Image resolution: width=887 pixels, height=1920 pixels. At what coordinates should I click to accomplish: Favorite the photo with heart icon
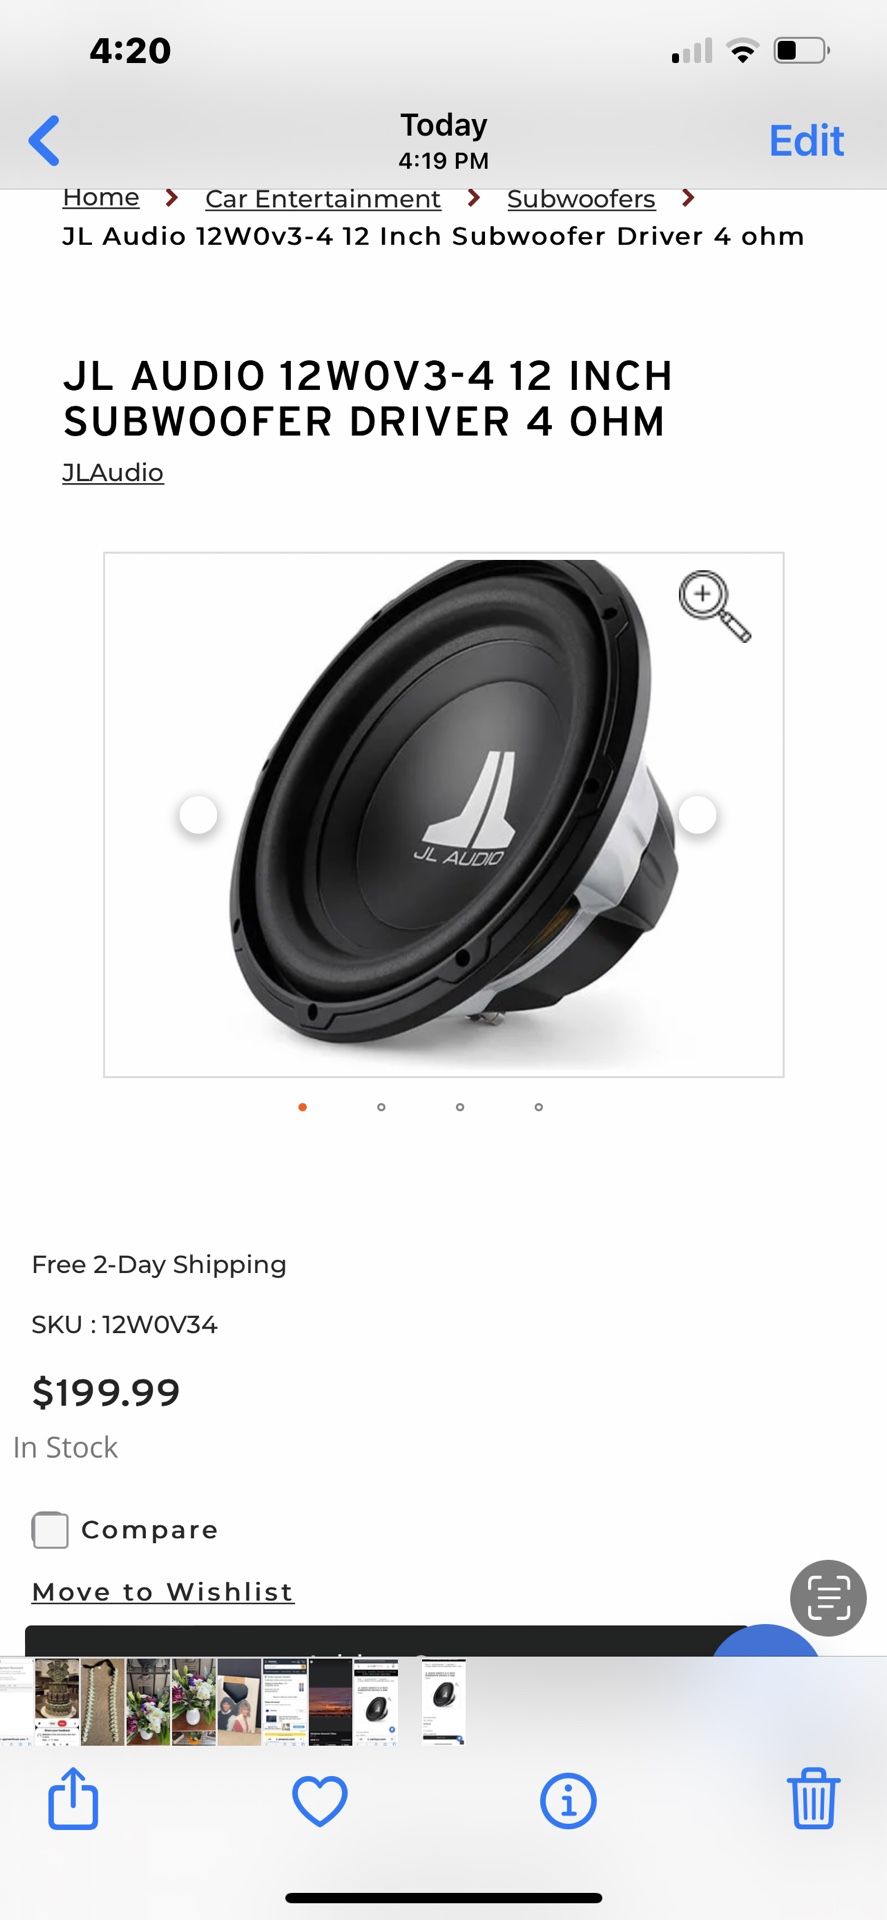click(320, 1800)
